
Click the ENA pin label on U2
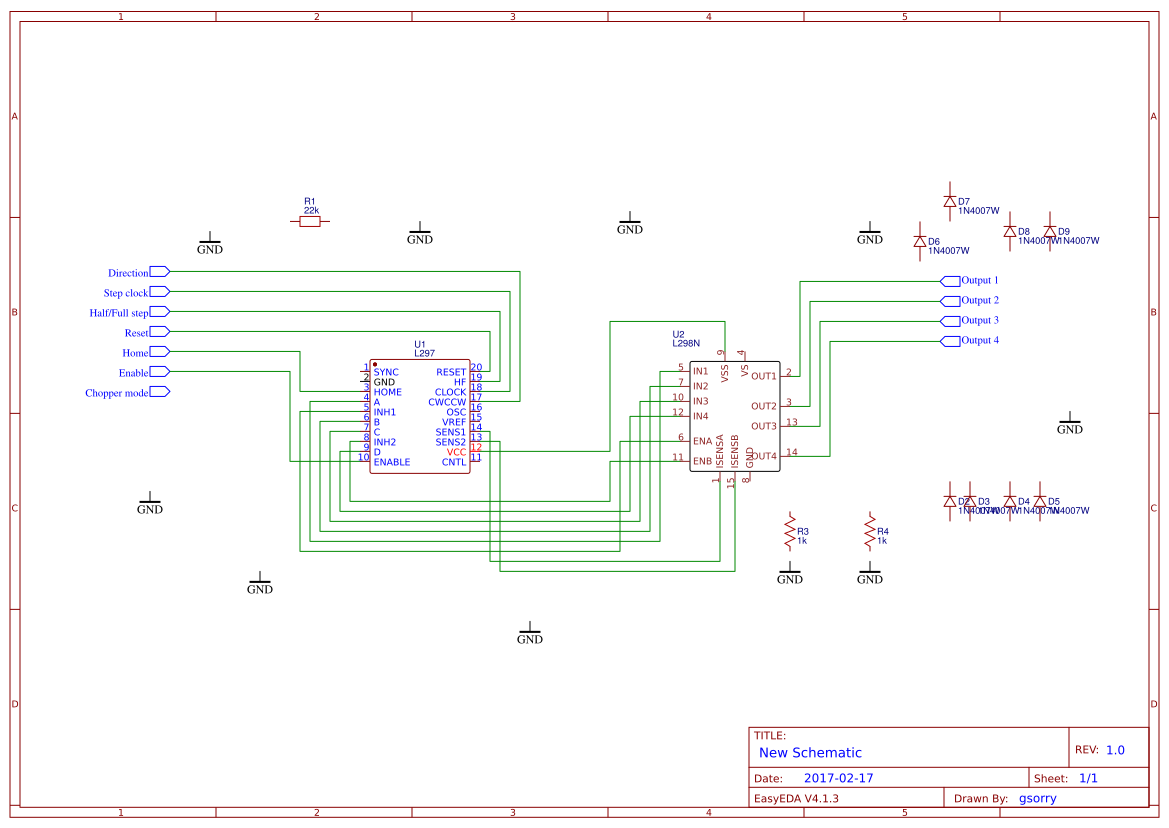(x=702, y=441)
